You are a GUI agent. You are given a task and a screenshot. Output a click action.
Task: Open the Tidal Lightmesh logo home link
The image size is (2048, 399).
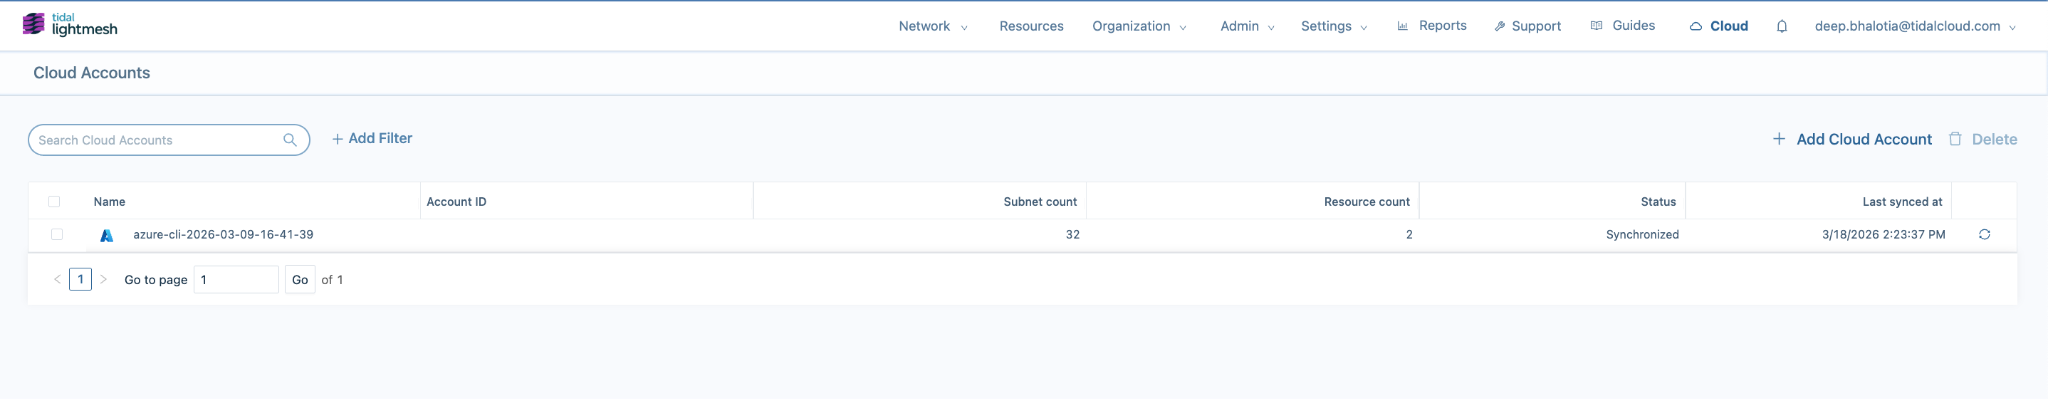[x=70, y=25]
